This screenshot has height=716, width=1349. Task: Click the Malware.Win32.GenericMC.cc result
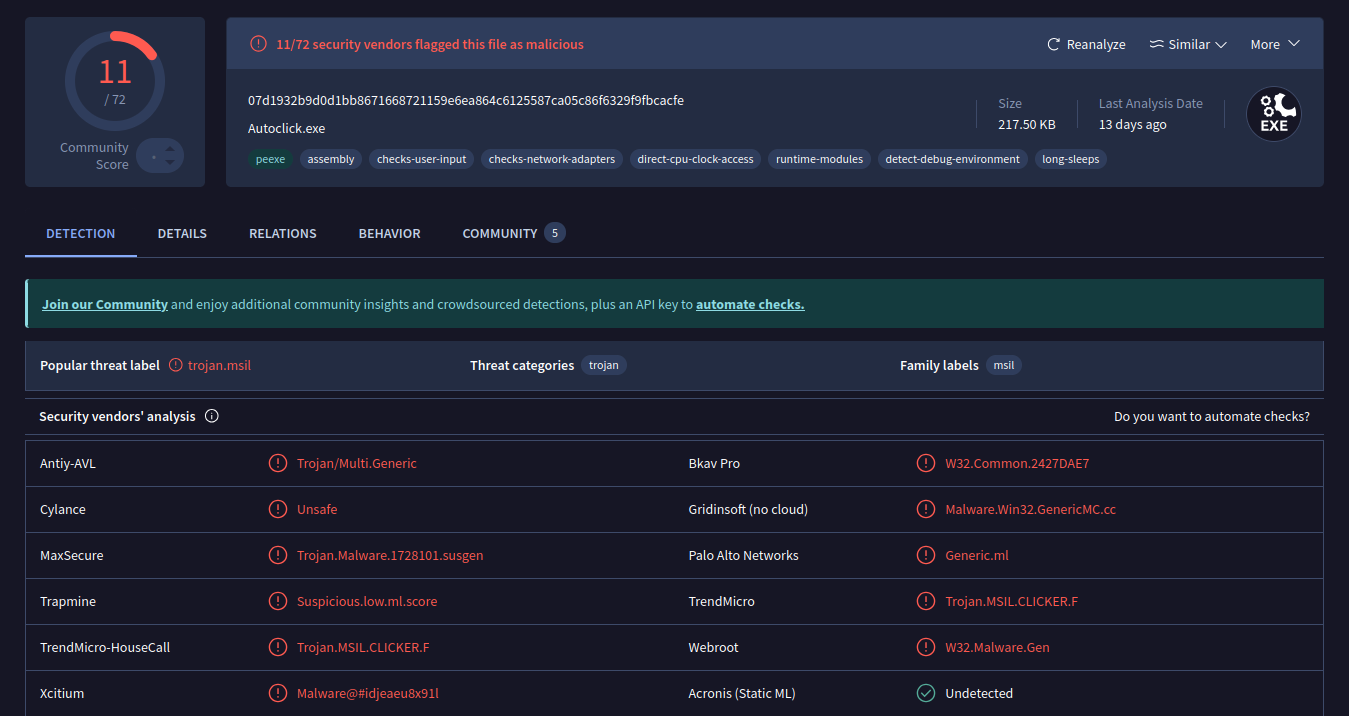pos(1031,509)
